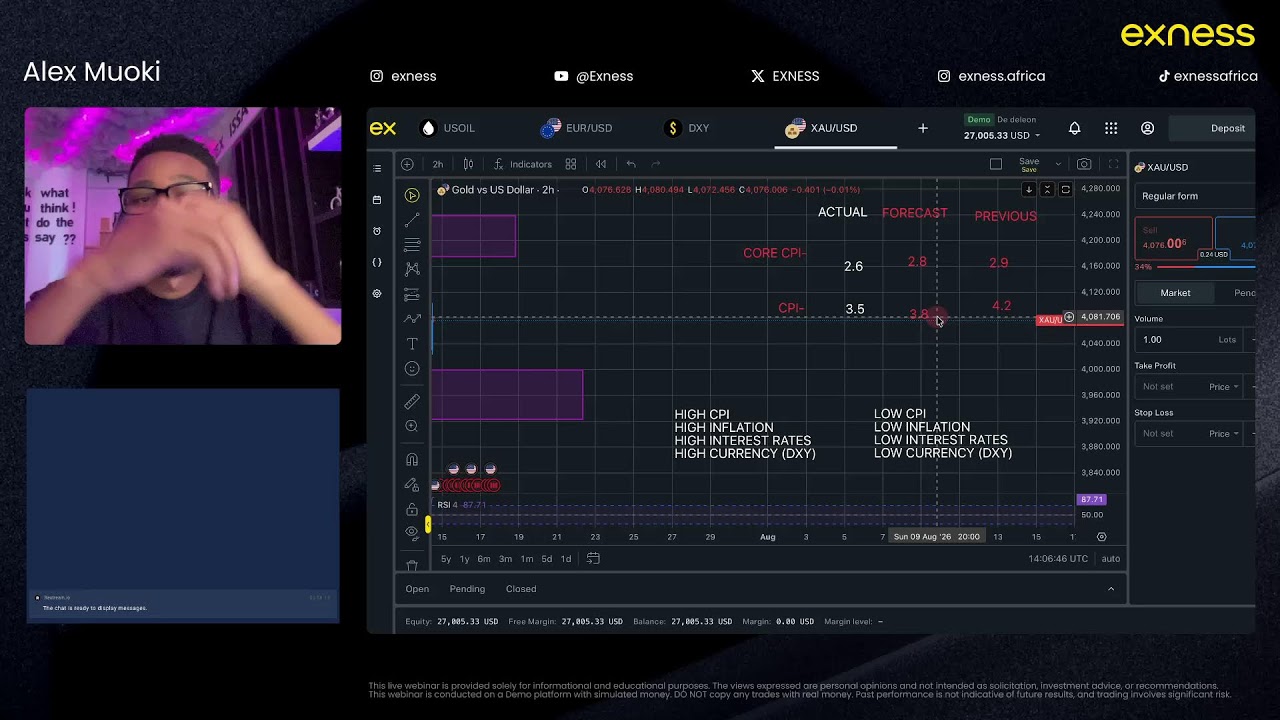Save chart layout button

coord(1029,164)
